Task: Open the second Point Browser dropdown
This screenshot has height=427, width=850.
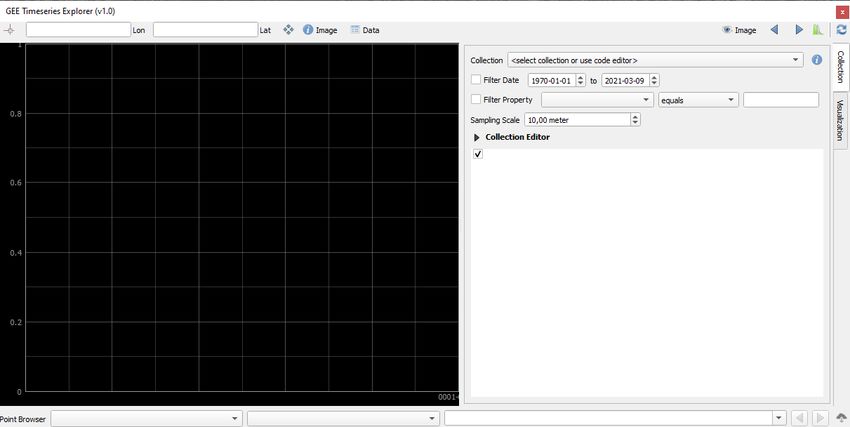Action: (x=343, y=418)
